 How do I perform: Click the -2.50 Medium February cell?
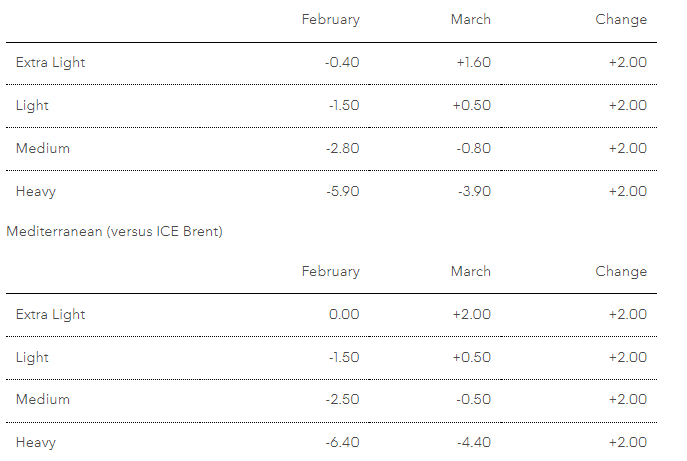click(x=342, y=399)
